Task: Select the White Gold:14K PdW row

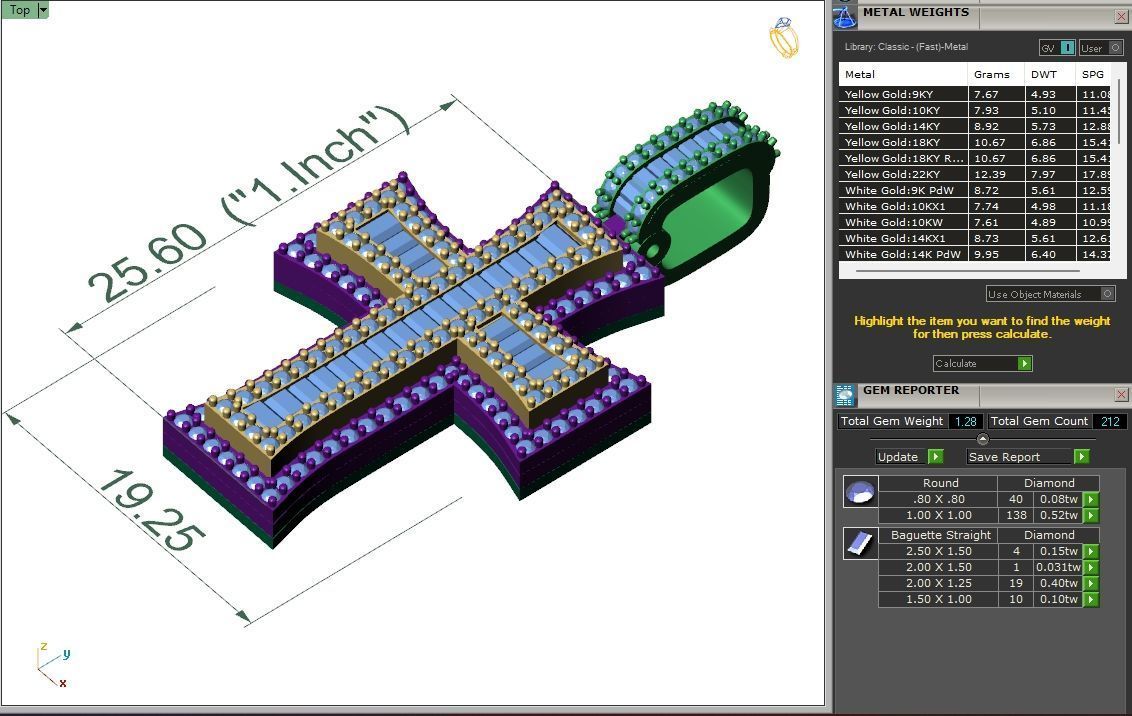Action: click(x=975, y=254)
